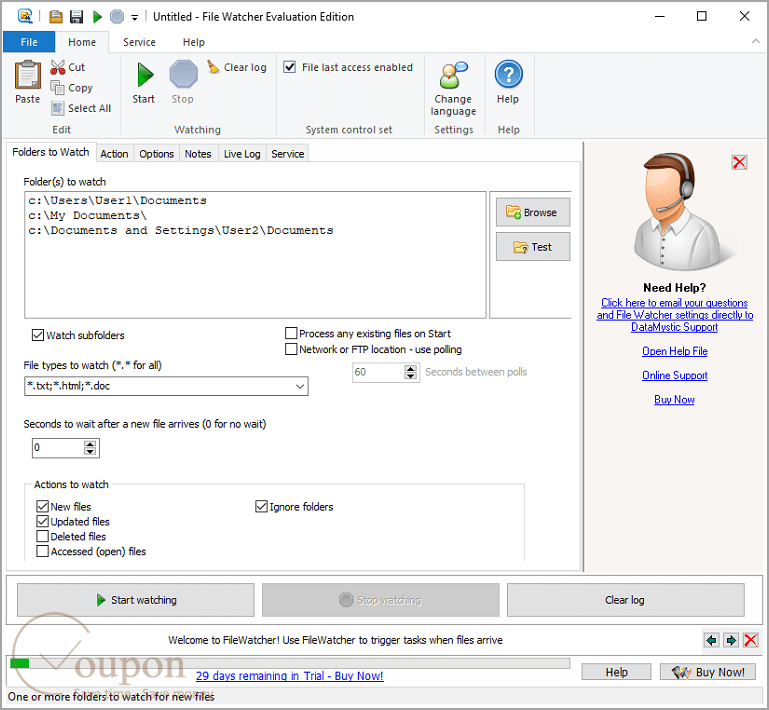Open Change language setting

[x=453, y=89]
